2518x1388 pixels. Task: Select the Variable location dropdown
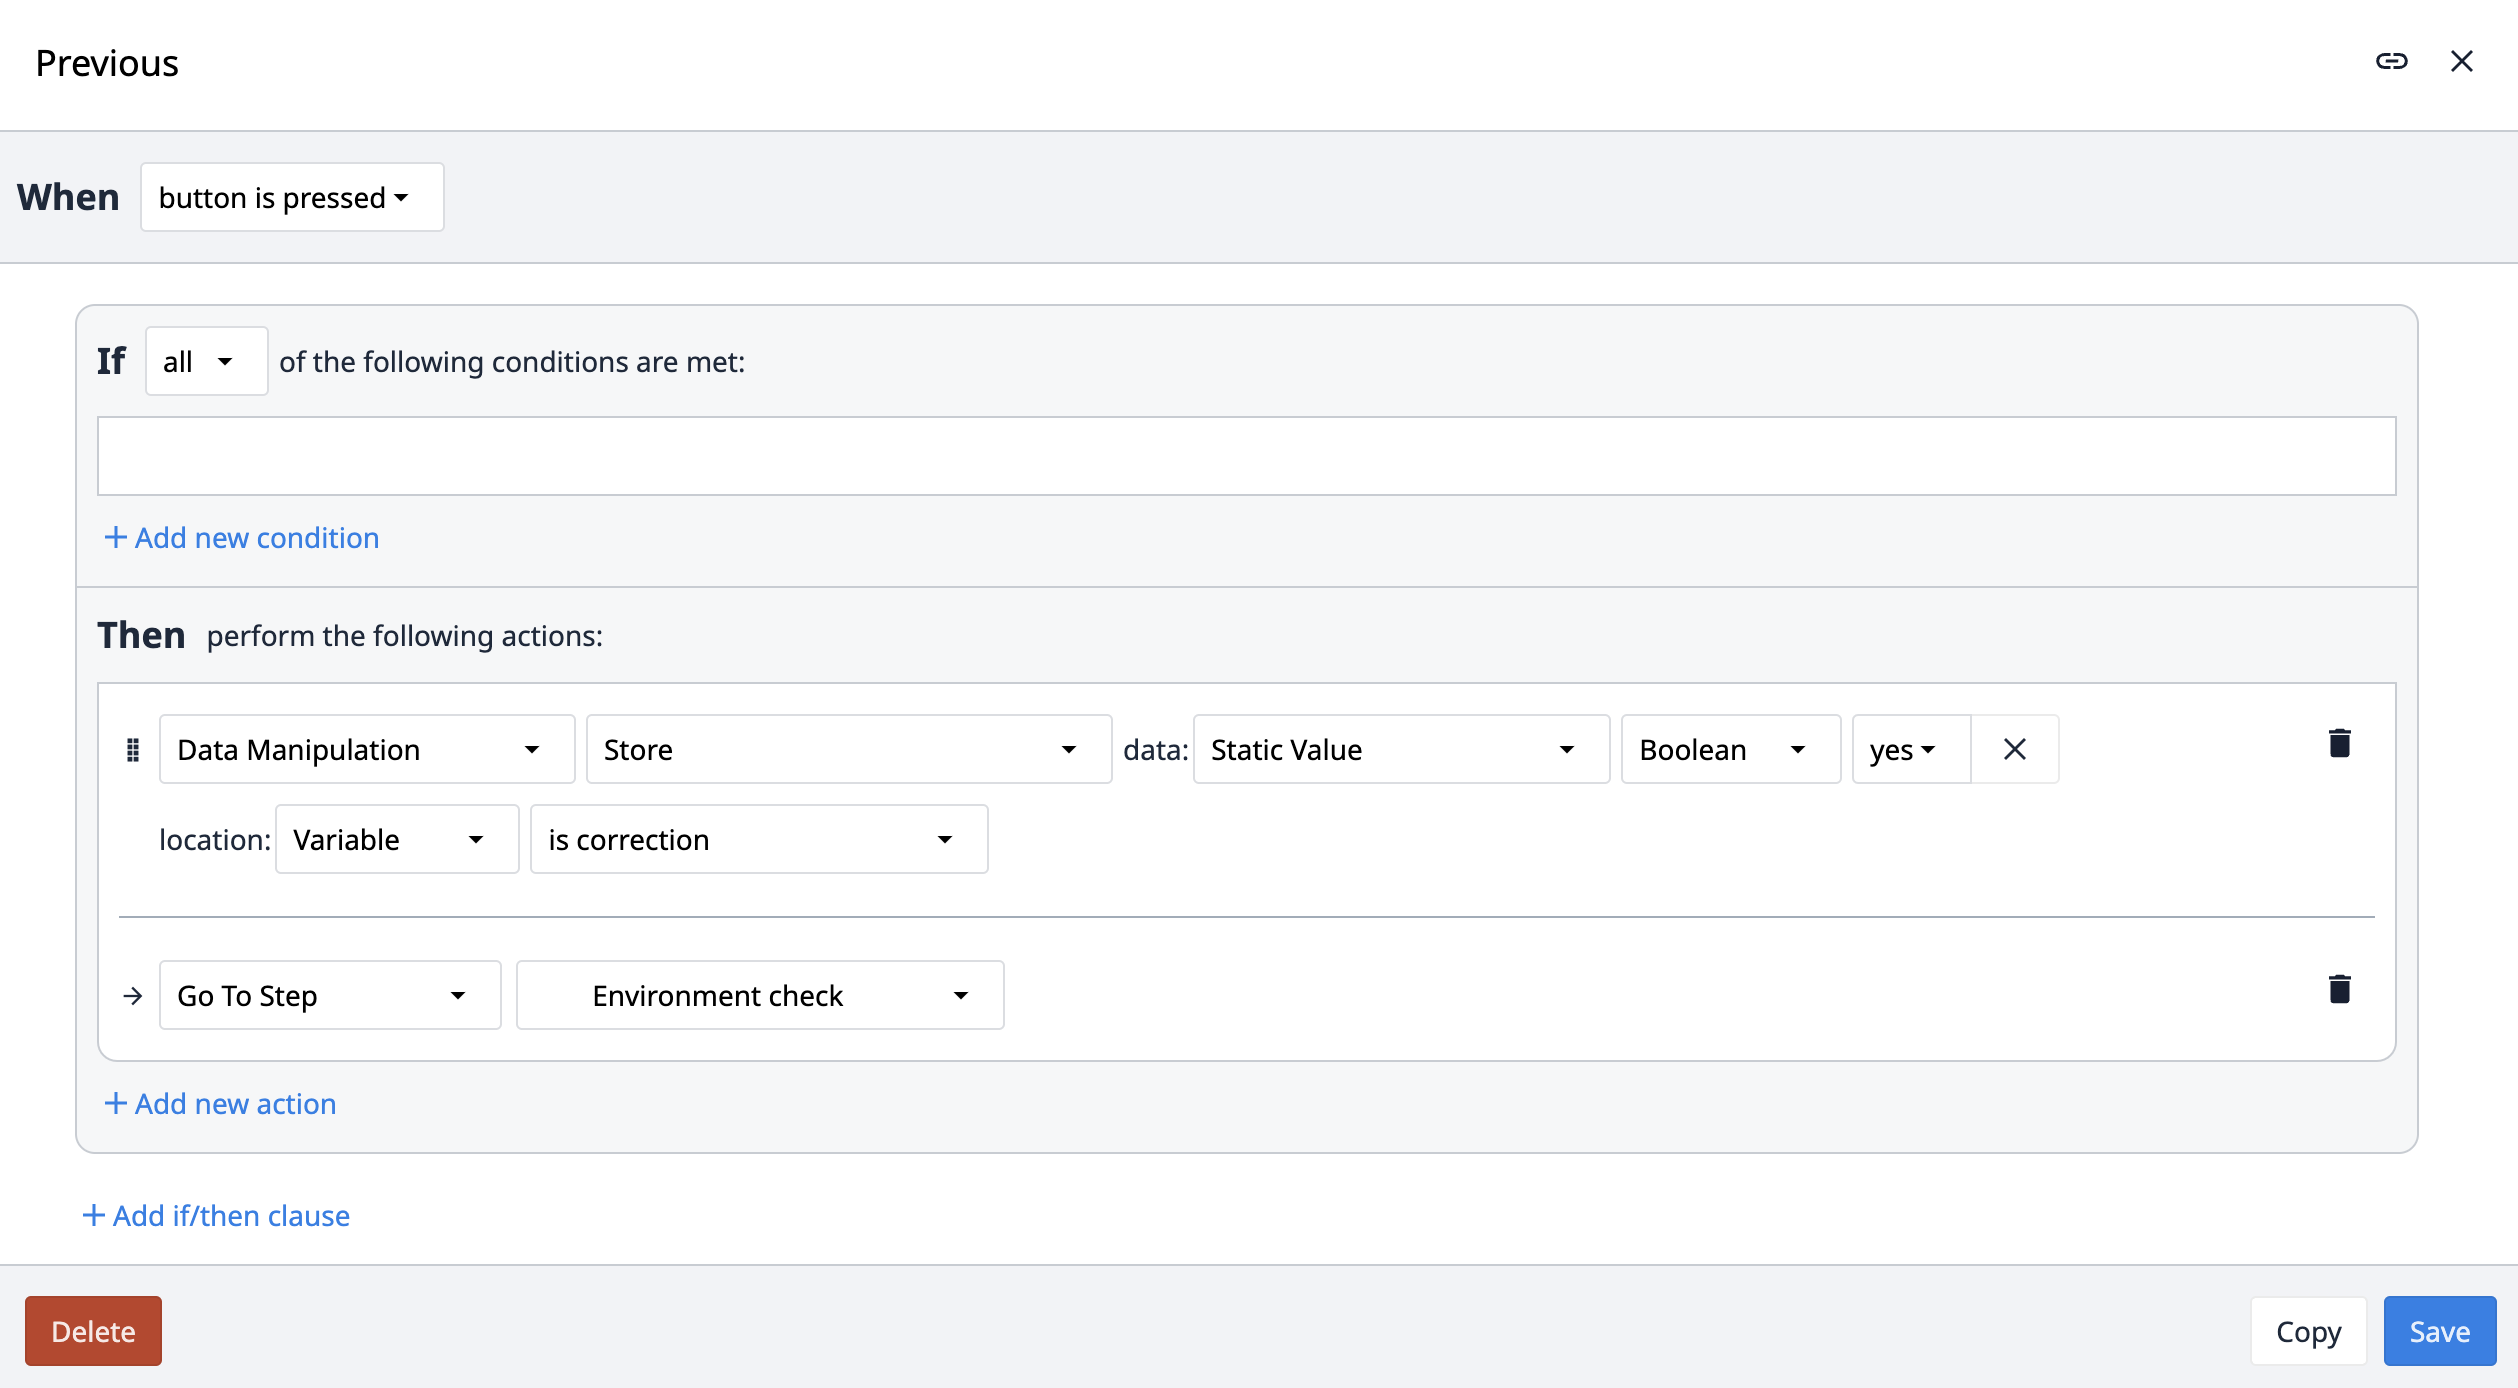click(395, 838)
